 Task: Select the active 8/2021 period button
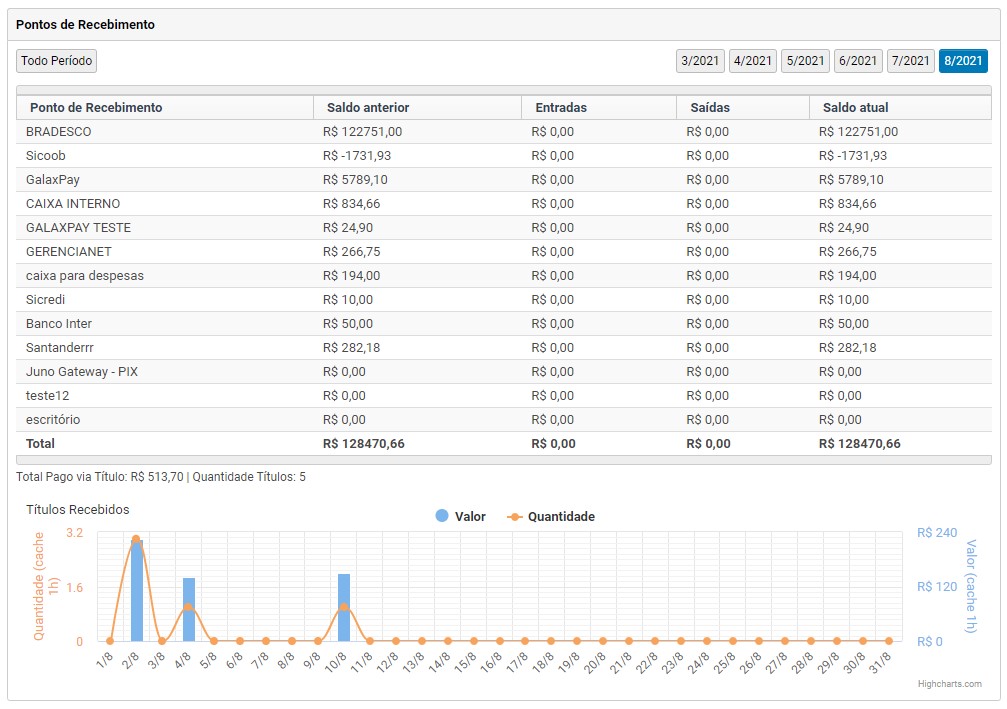[963, 61]
